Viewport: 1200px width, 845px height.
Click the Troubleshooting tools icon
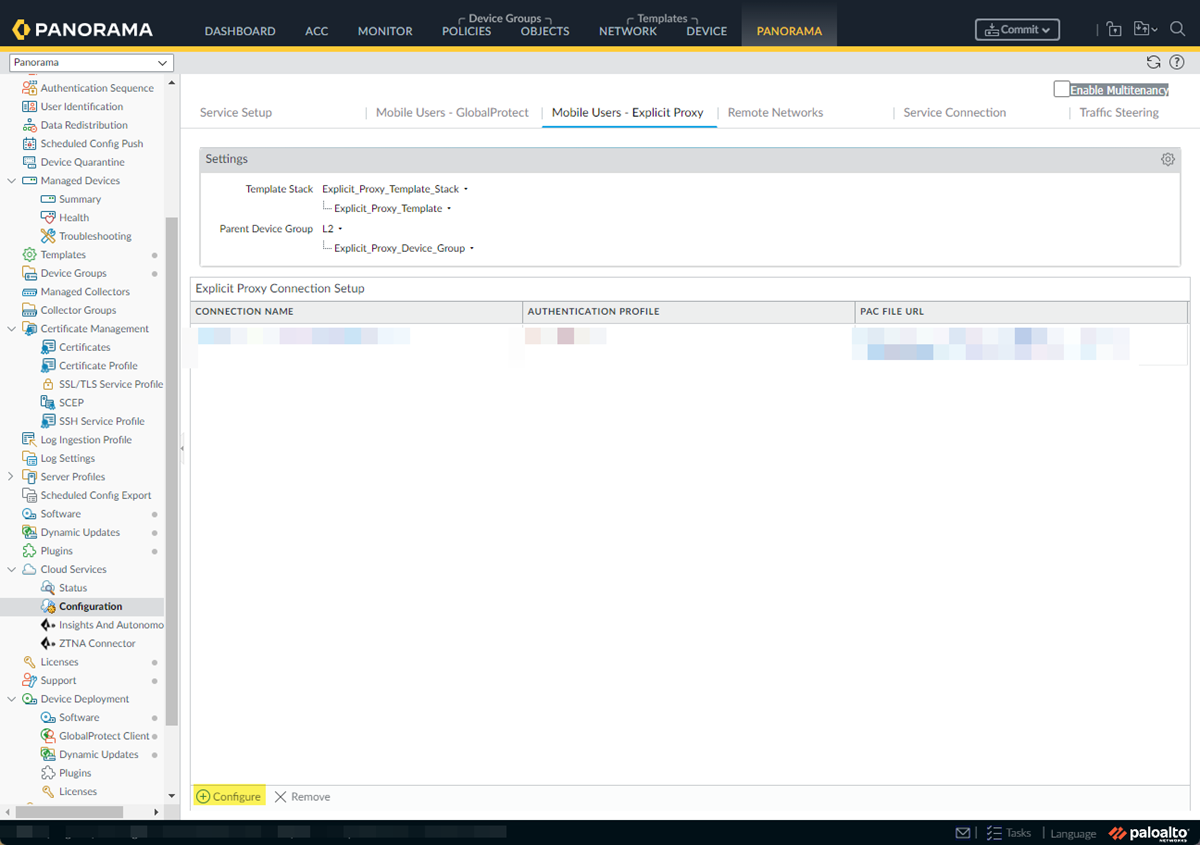coord(48,236)
